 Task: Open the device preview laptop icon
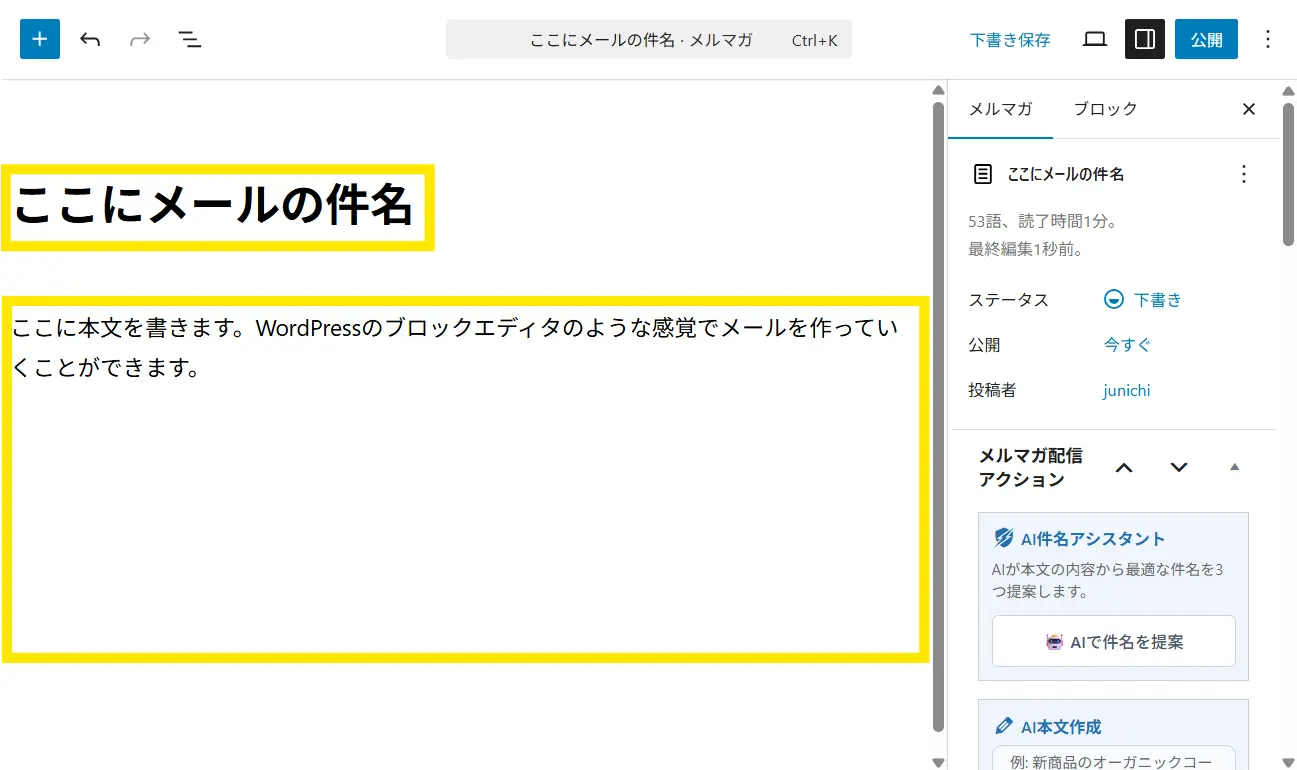(x=1095, y=39)
